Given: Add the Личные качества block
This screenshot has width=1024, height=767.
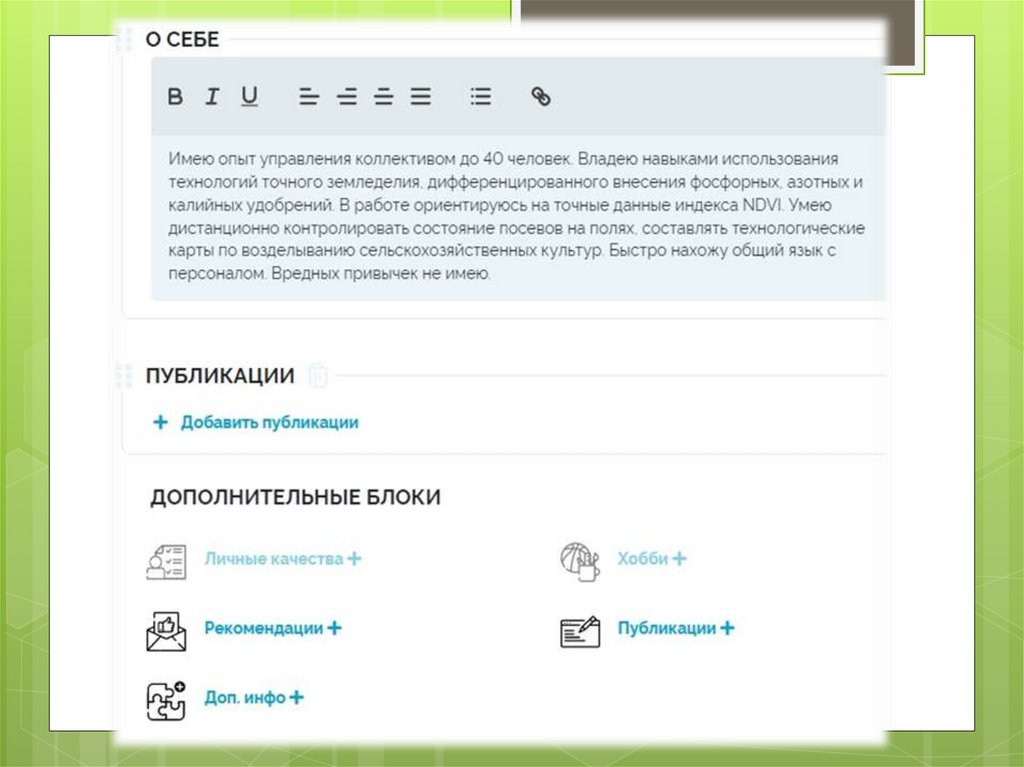Looking at the screenshot, I should (283, 559).
